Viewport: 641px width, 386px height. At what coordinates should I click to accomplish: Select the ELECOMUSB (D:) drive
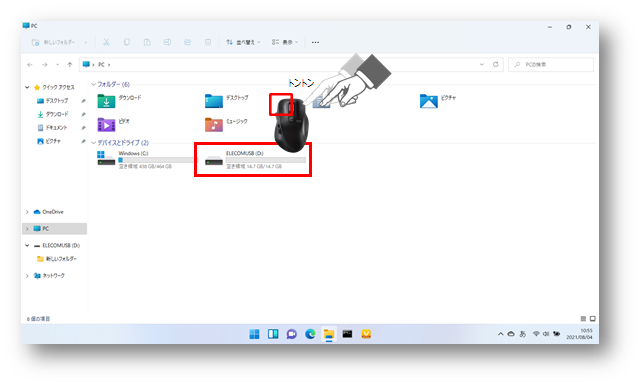tap(253, 159)
